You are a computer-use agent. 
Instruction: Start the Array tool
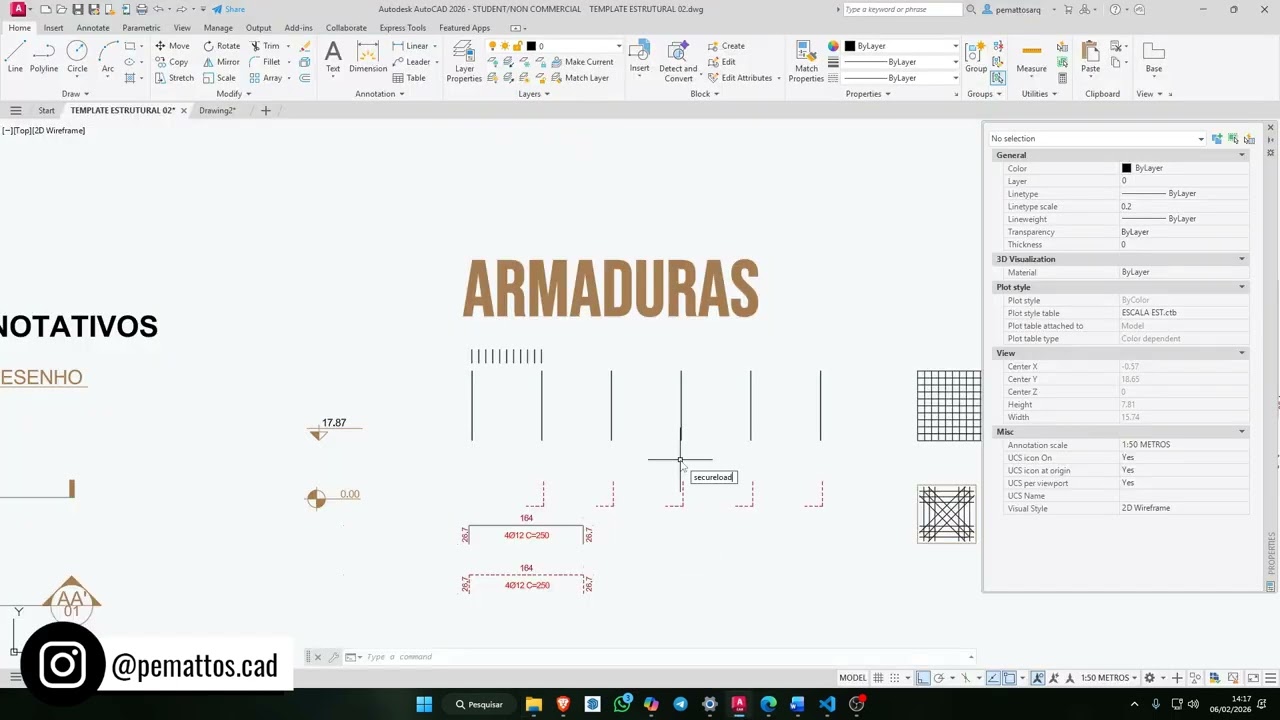[266, 78]
